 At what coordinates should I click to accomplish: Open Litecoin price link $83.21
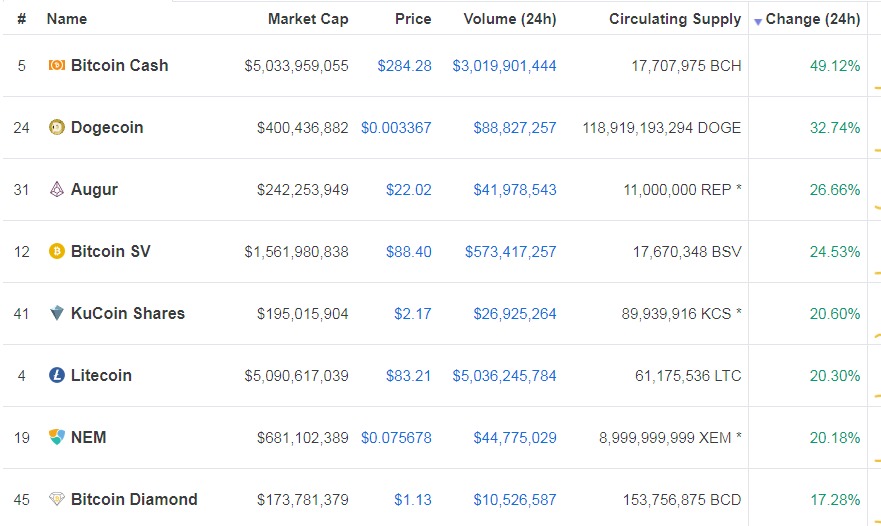[x=409, y=376]
